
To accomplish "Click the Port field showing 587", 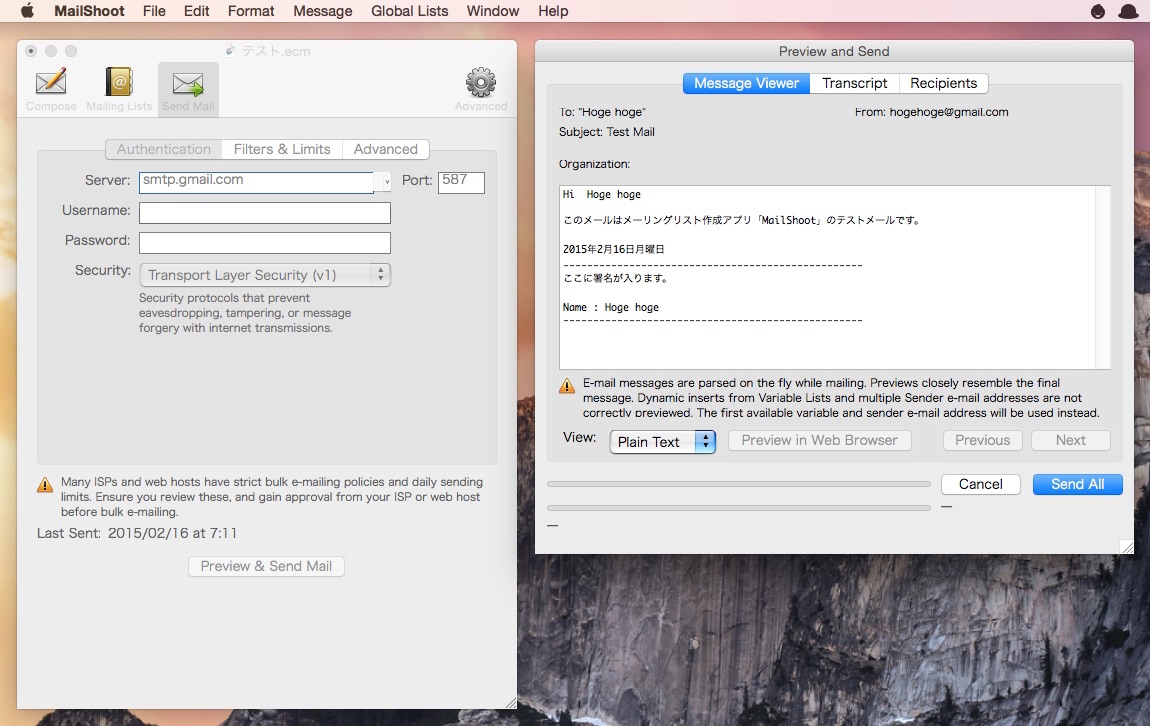I will point(461,182).
